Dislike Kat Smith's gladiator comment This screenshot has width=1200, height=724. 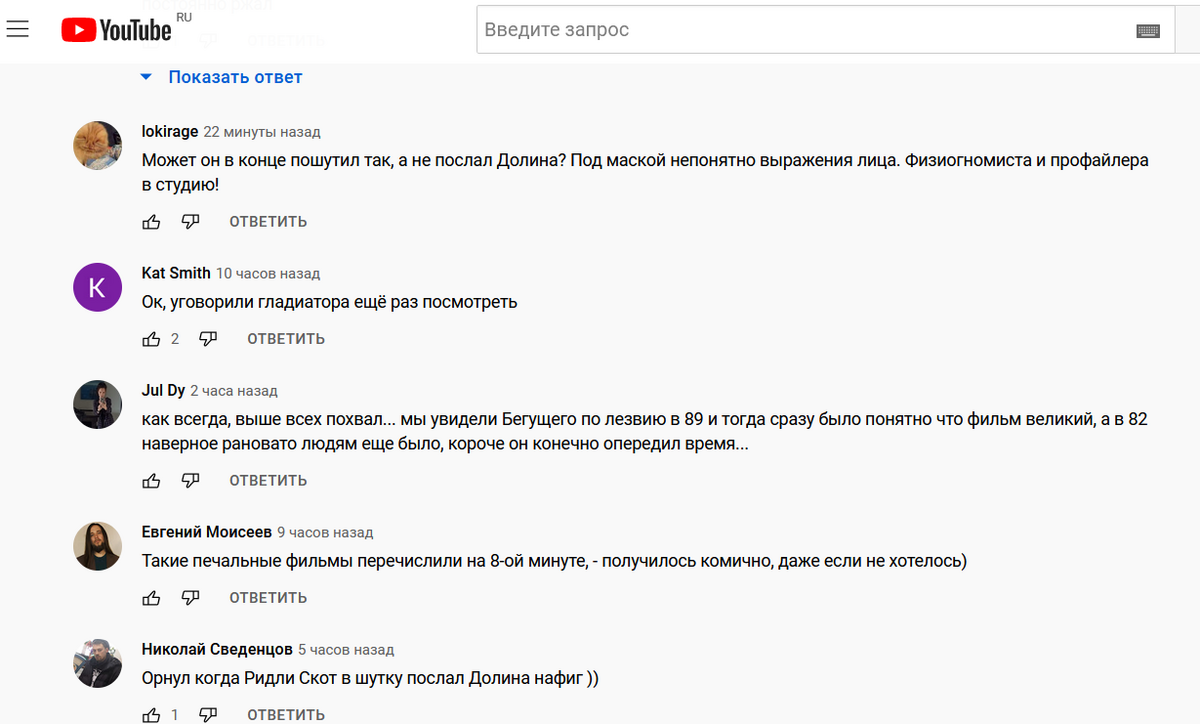(208, 339)
